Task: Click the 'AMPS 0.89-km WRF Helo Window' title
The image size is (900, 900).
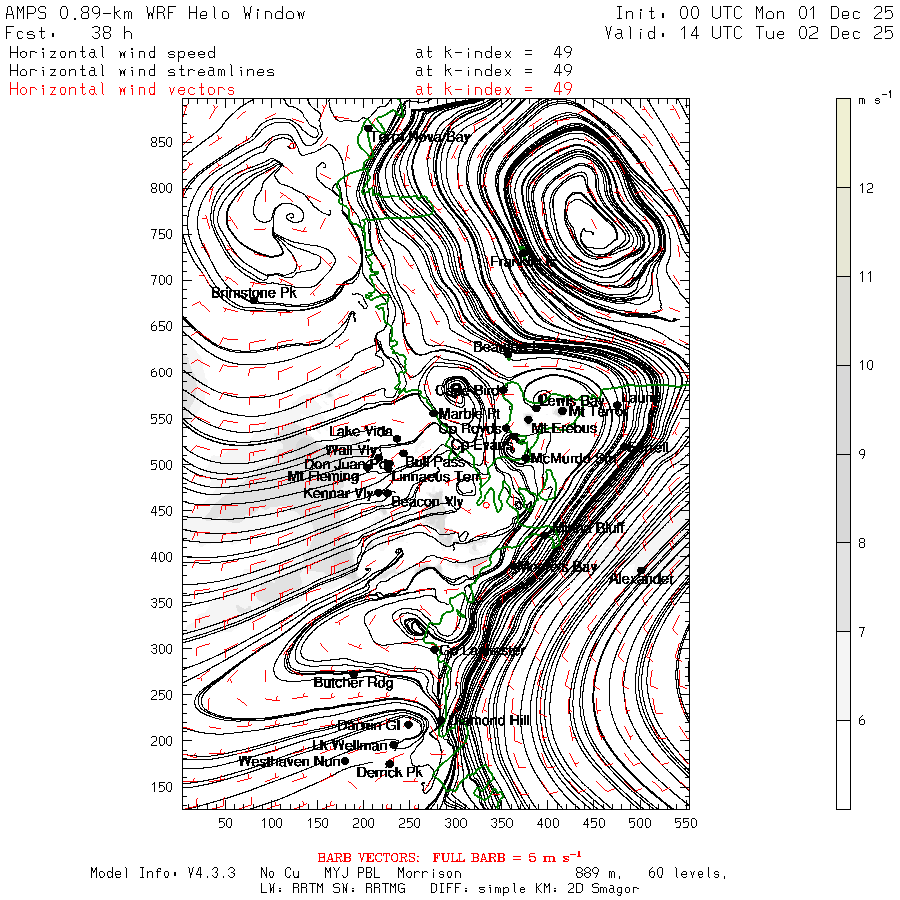Action: coord(155,13)
